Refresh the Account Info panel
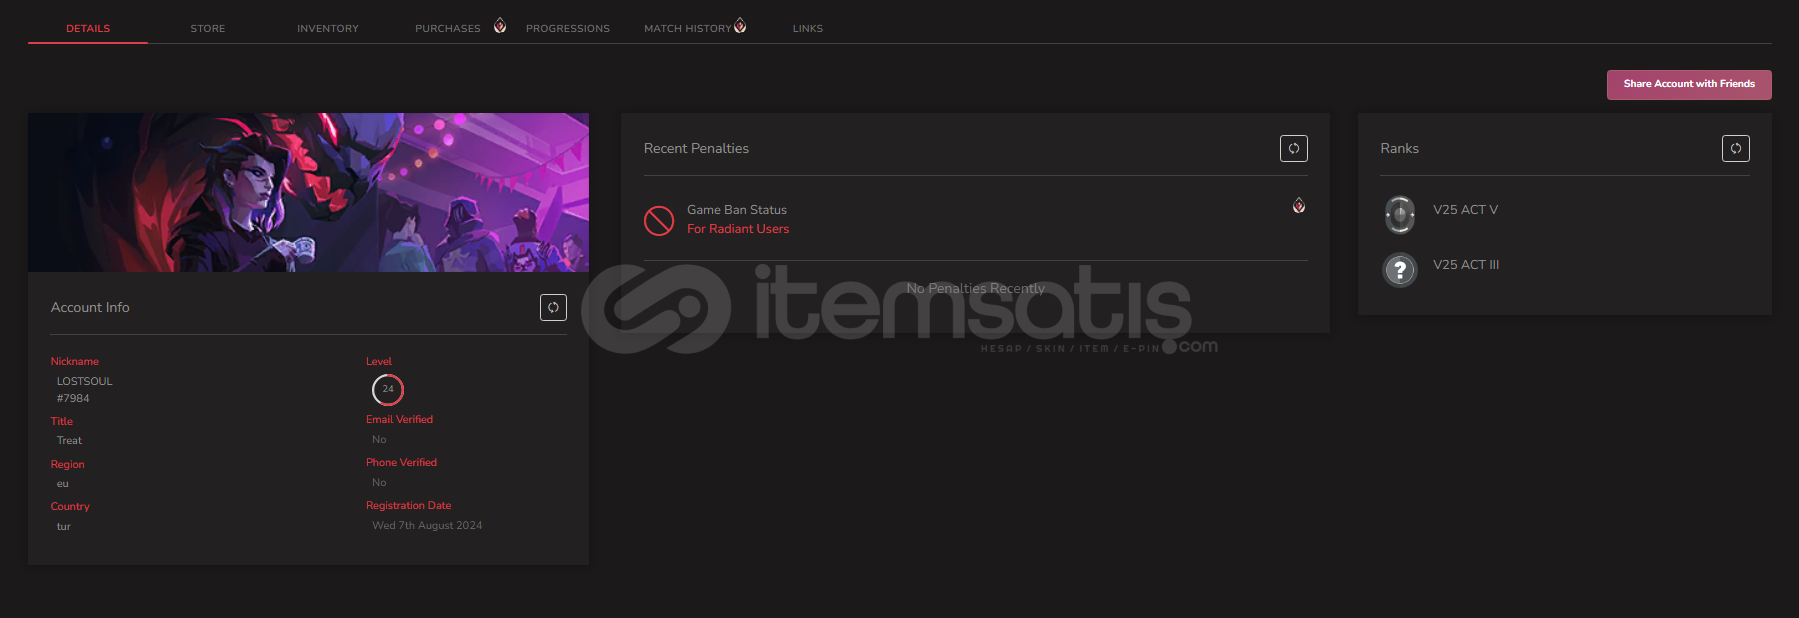This screenshot has height=618, width=1799. 553,307
